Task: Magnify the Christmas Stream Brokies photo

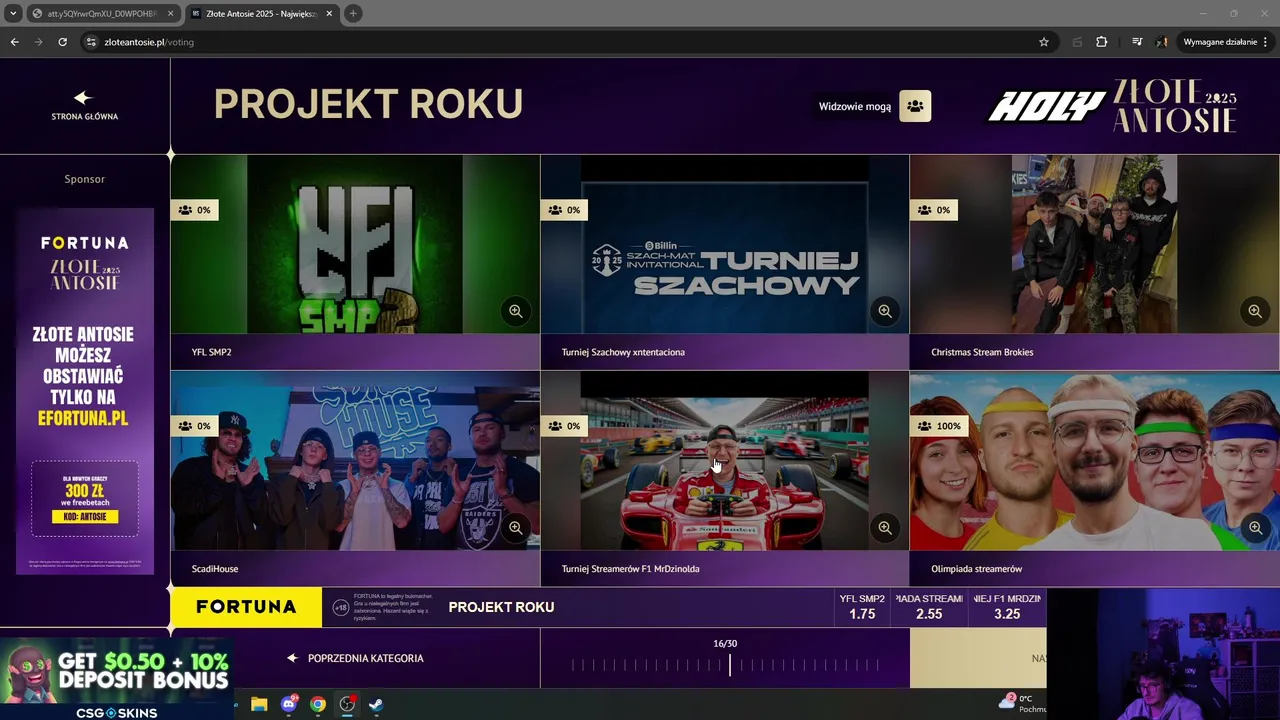Action: tap(1254, 311)
